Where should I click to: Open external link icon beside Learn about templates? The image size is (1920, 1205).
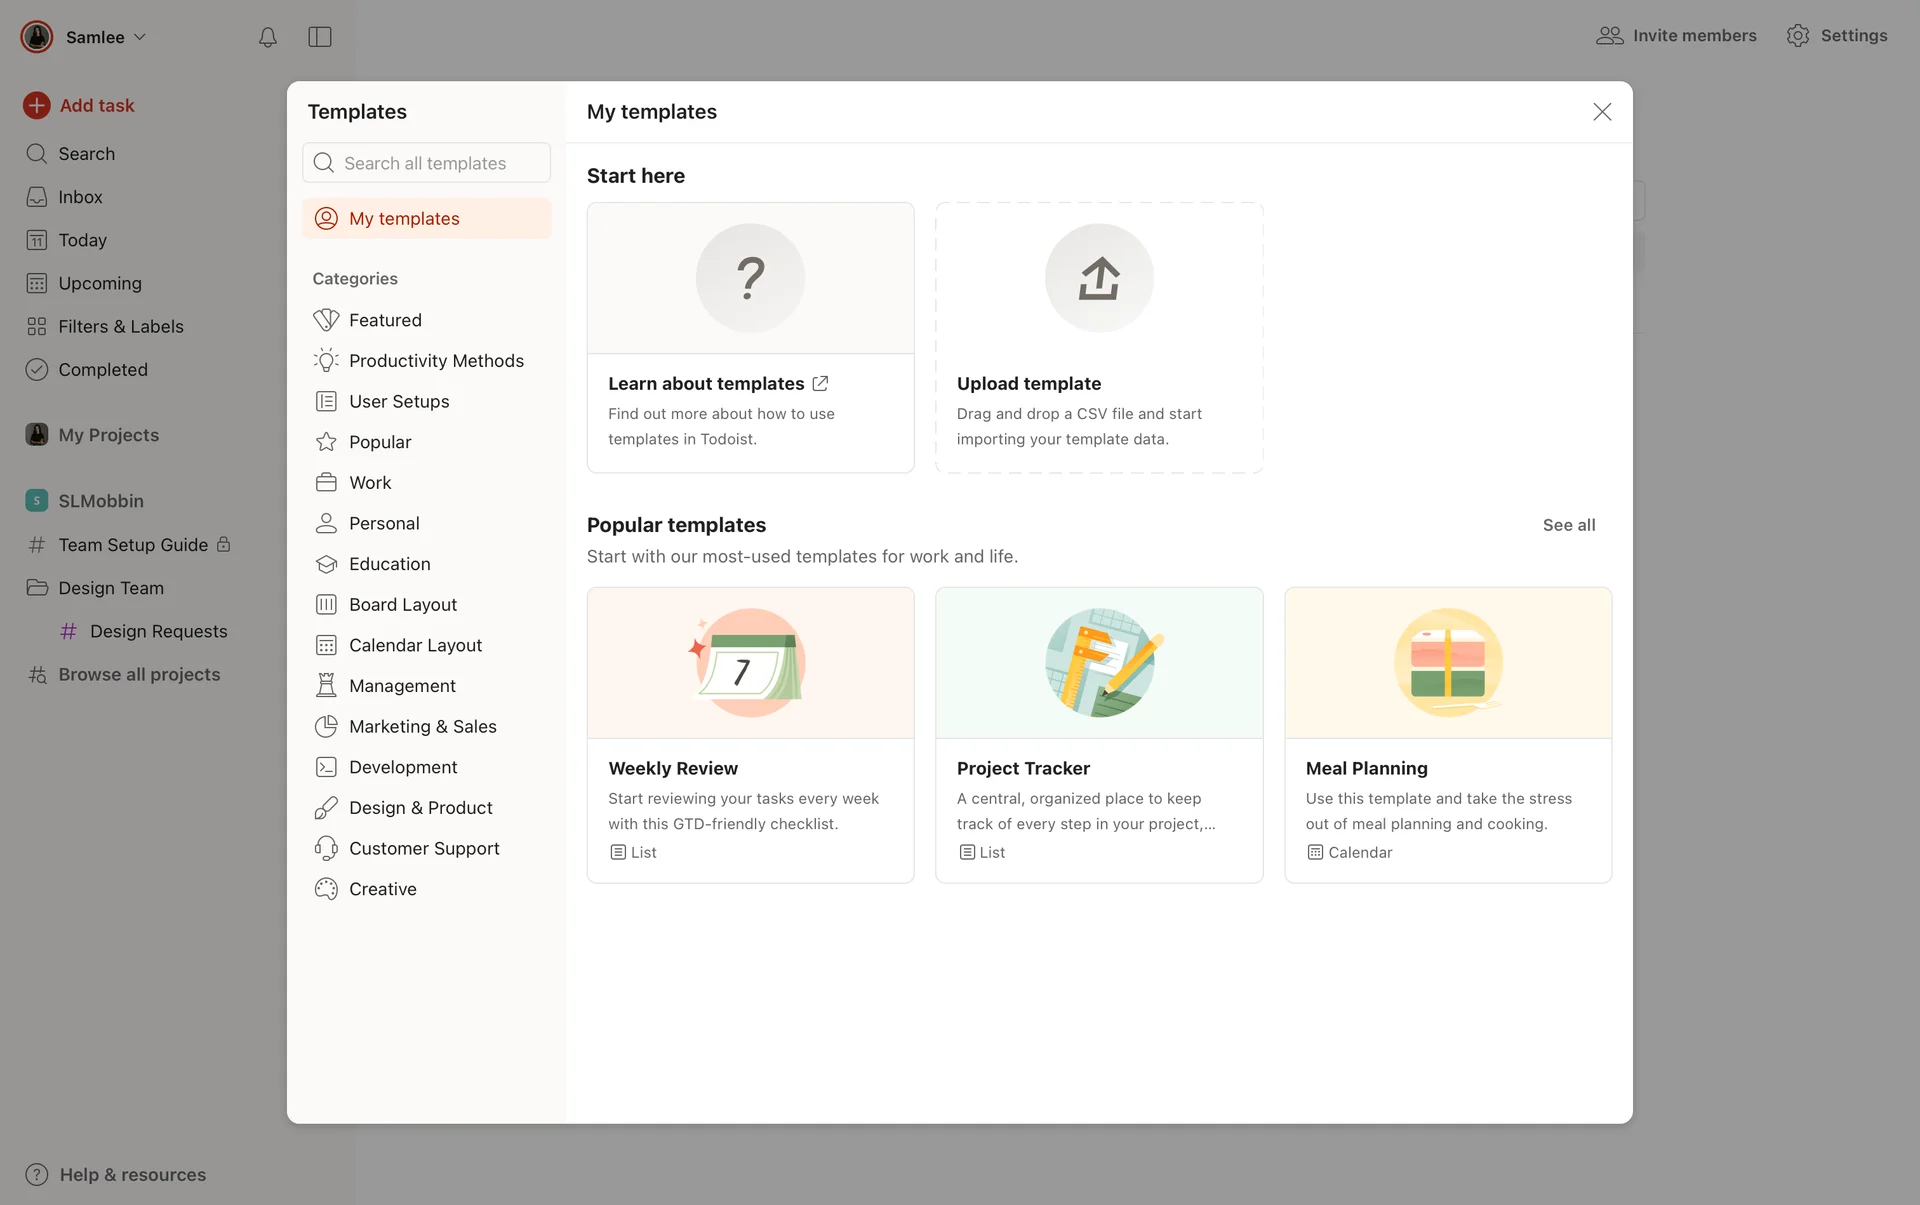(x=820, y=383)
